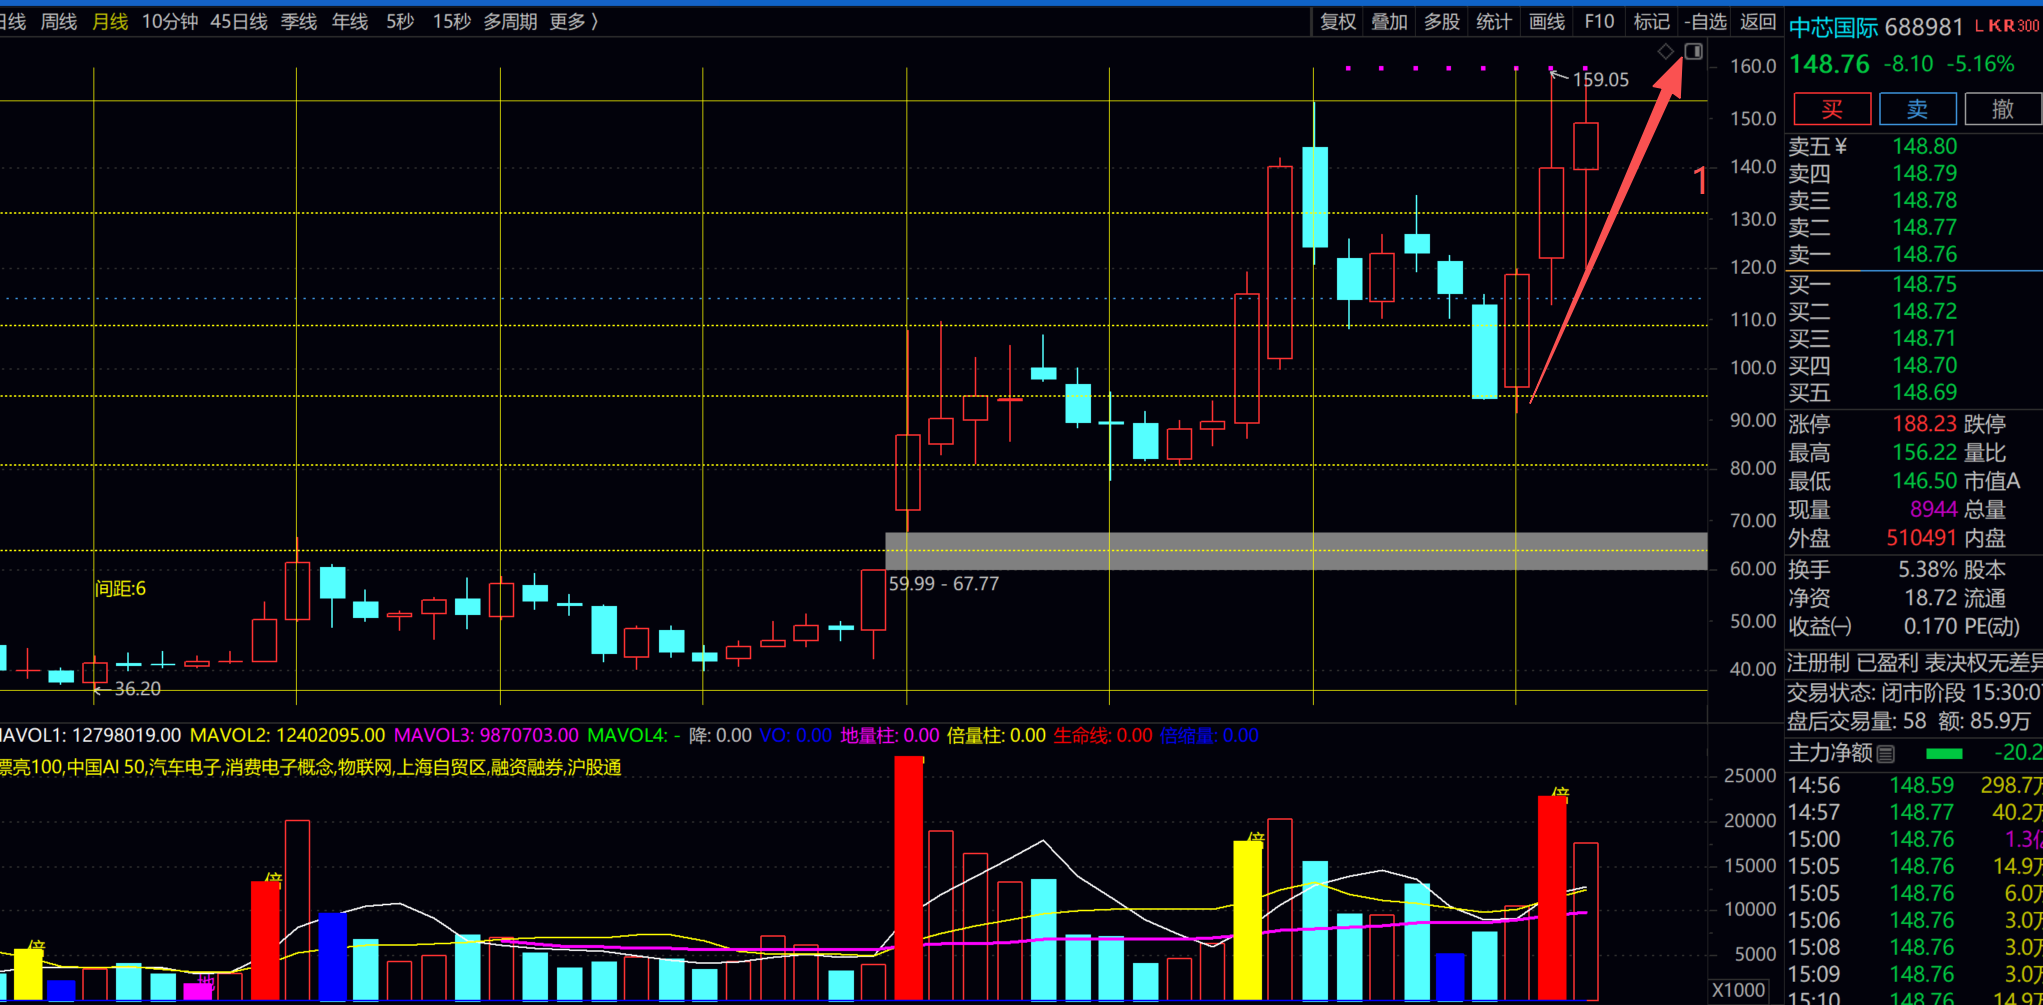Select the 年线 yearly period
Screen dimensions: 2043x1005
[x=350, y=21]
